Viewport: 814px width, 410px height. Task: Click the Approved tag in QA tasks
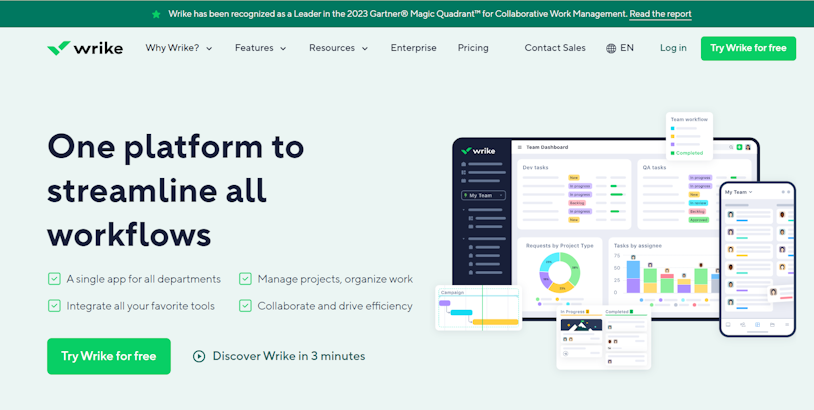tap(698, 220)
